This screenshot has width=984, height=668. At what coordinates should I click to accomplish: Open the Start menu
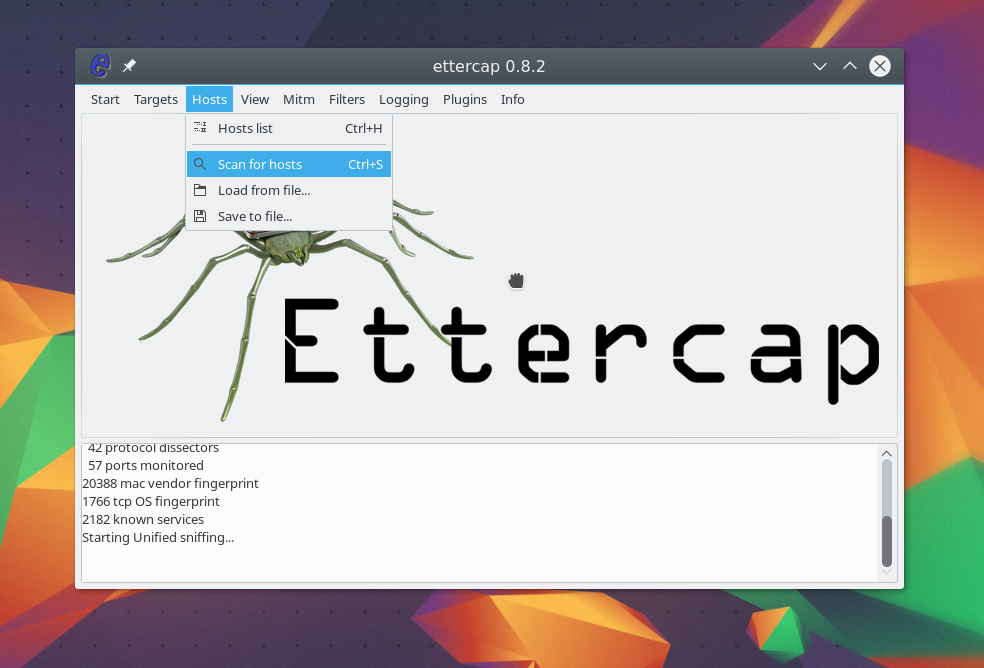click(105, 99)
